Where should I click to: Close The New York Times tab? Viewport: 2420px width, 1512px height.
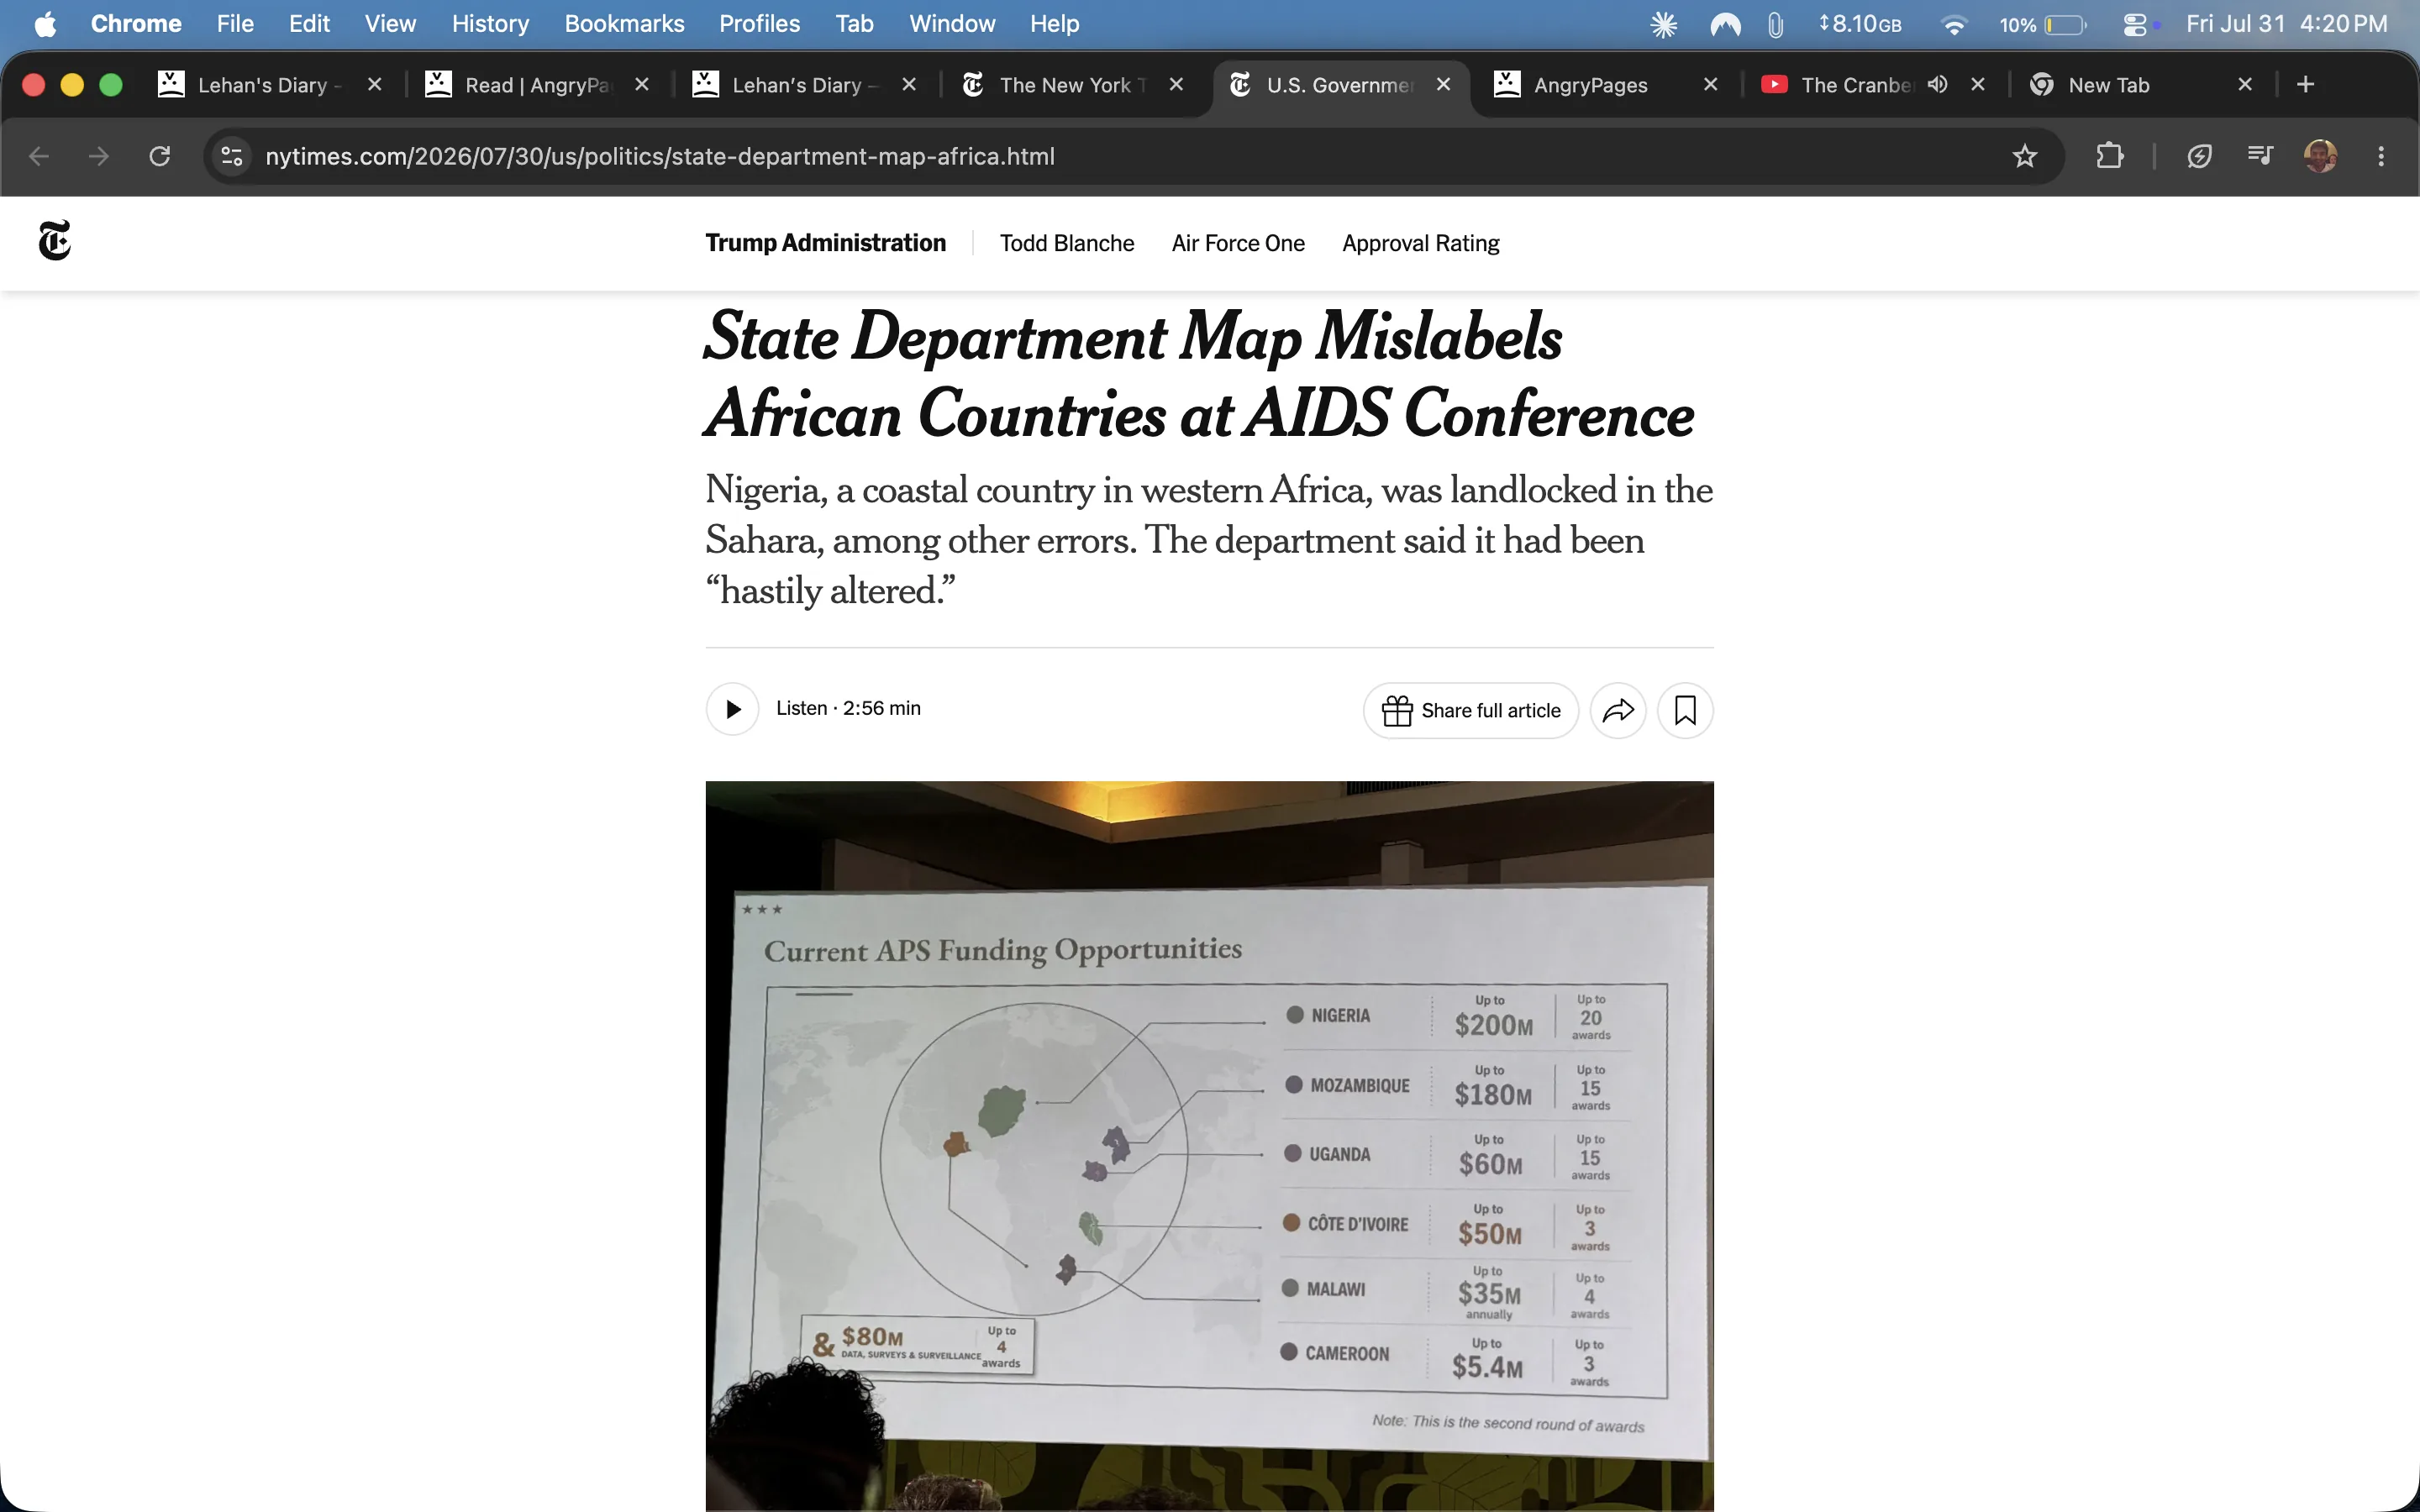pos(1176,85)
